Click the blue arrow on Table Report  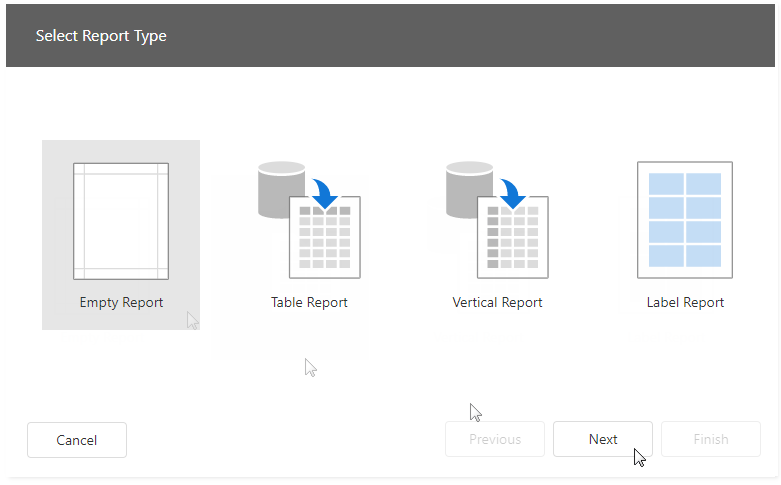coord(324,192)
